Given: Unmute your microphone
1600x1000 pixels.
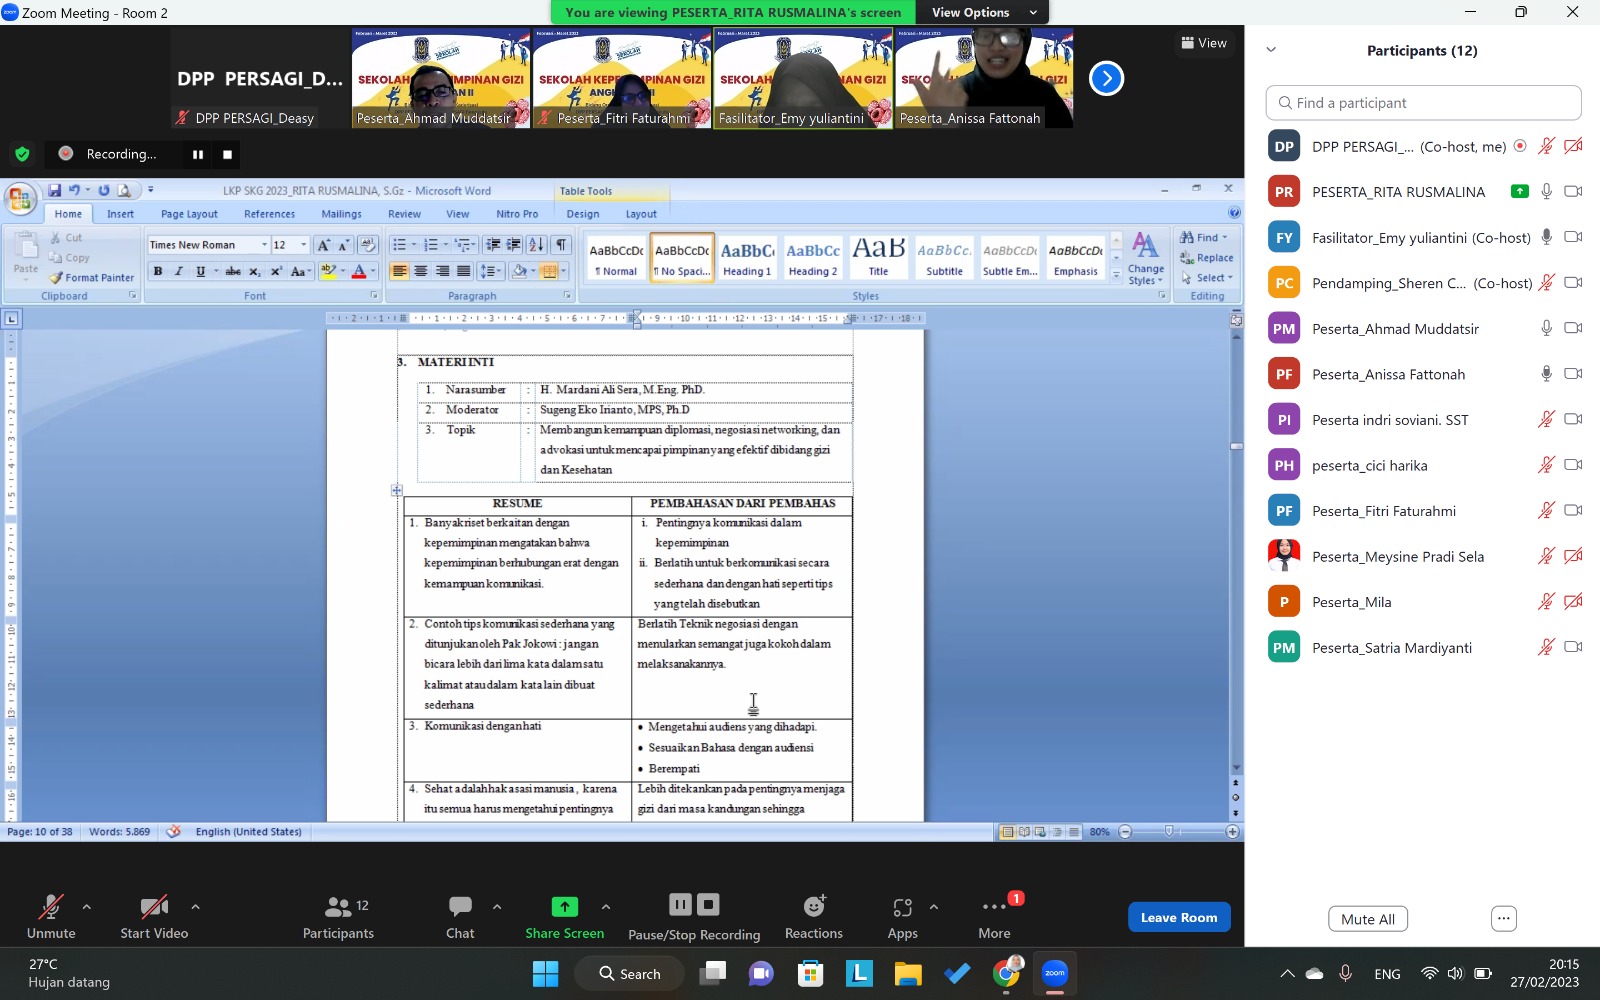Looking at the screenshot, I should click(x=50, y=907).
